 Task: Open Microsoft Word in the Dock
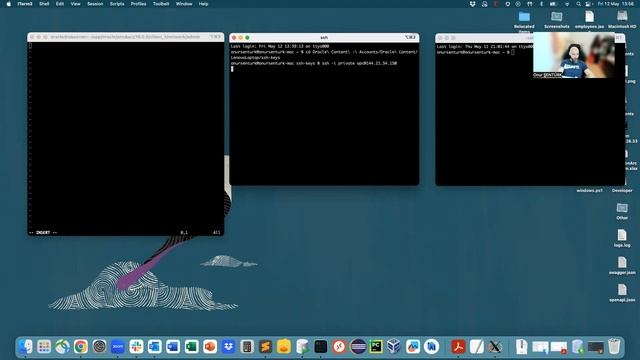[173, 347]
